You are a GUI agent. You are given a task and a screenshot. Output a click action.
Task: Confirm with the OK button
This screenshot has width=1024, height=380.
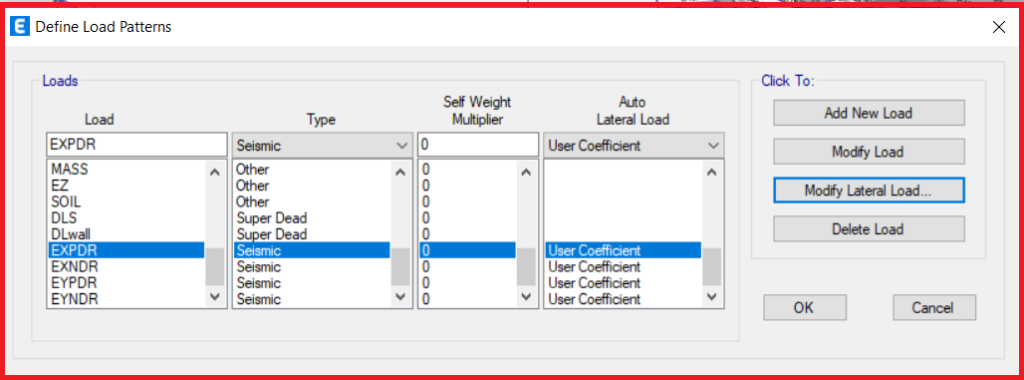805,308
